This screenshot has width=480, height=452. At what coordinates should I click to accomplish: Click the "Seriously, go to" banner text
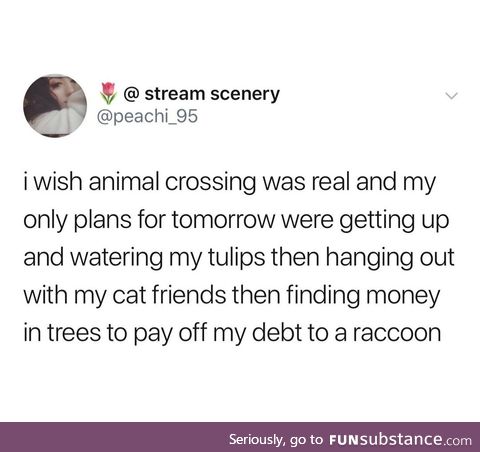click(276, 439)
